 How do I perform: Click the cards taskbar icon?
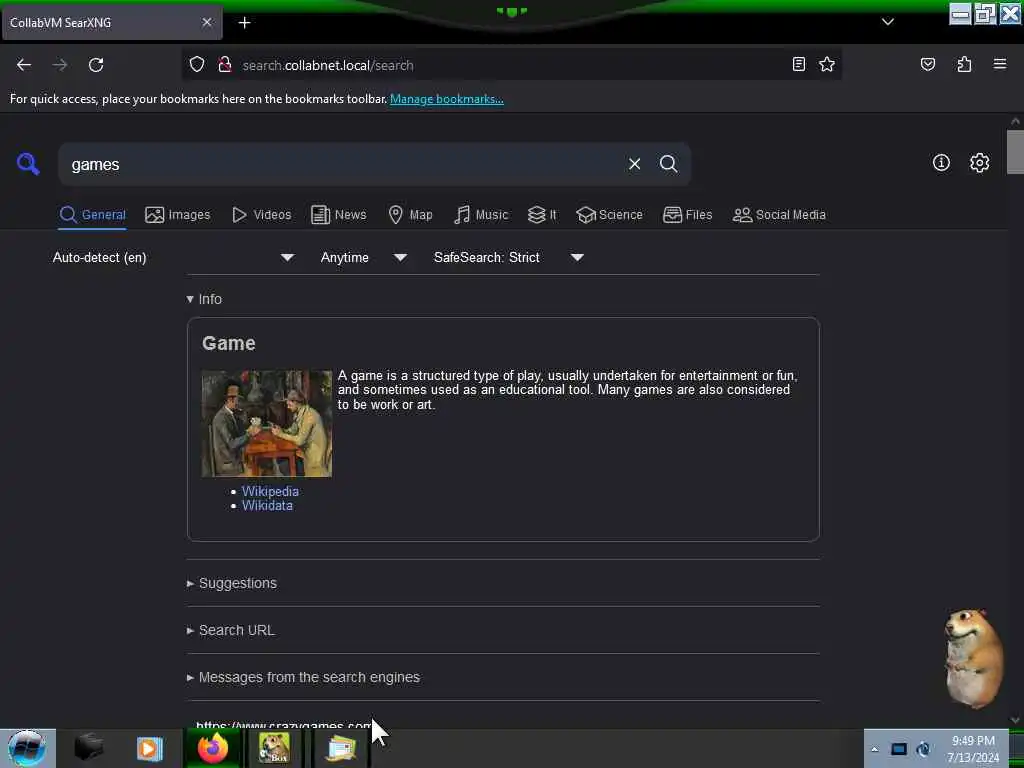(340, 748)
